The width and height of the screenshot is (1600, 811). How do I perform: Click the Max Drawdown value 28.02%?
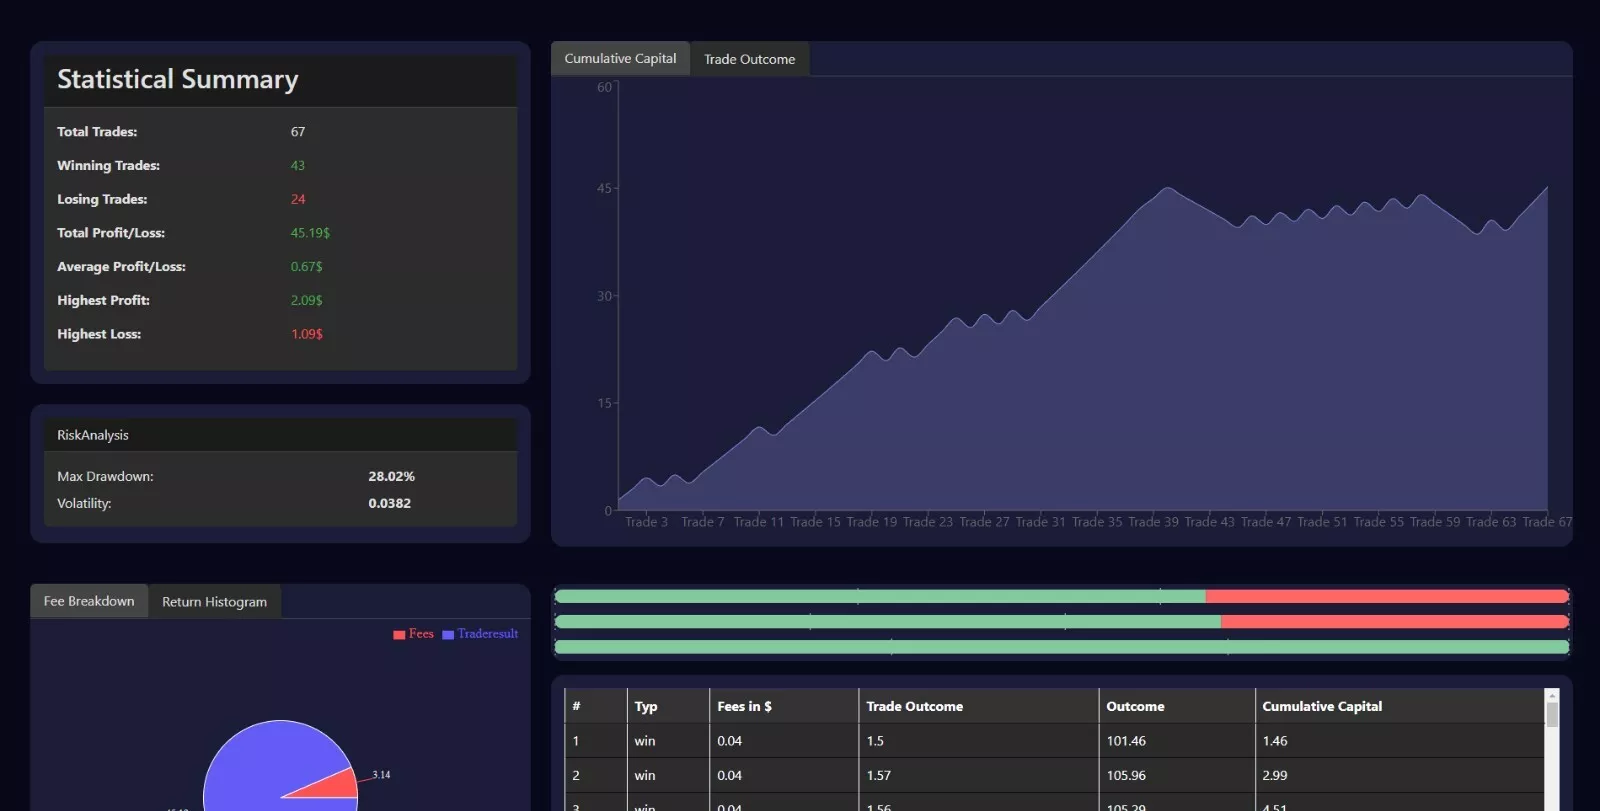pos(391,477)
